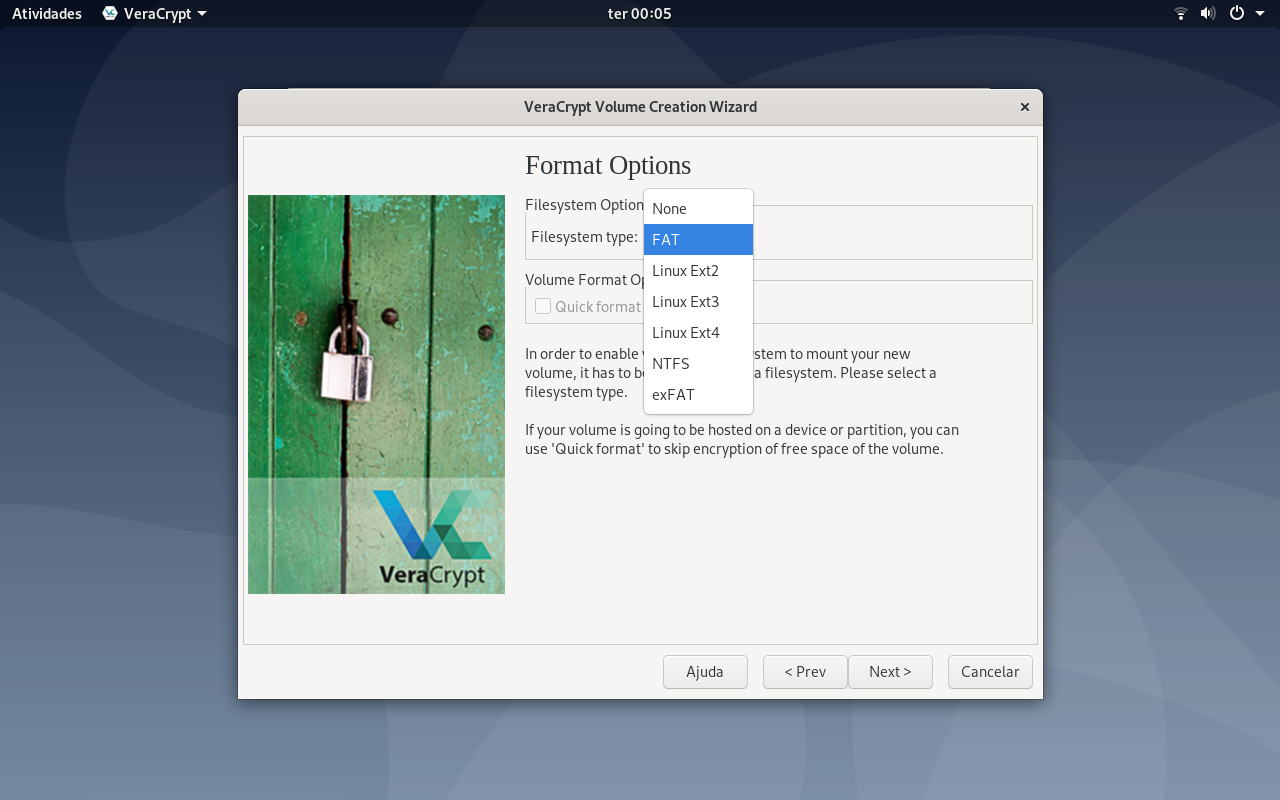Screen dimensions: 1280x800
Task: Continue with the Next button
Action: point(890,672)
